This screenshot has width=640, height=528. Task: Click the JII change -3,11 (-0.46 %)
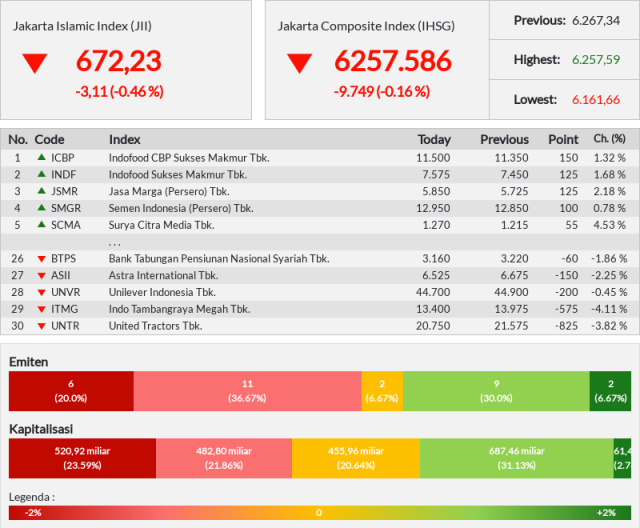(x=120, y=91)
